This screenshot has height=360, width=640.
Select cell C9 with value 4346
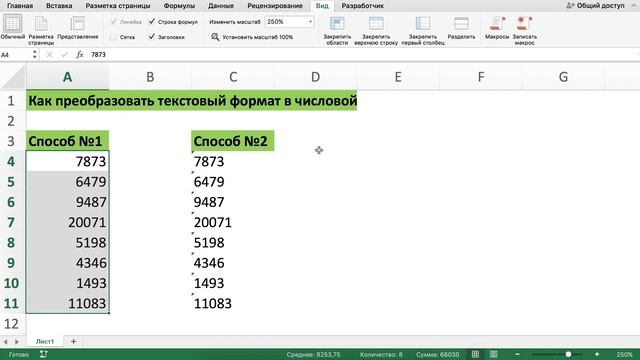click(233, 263)
